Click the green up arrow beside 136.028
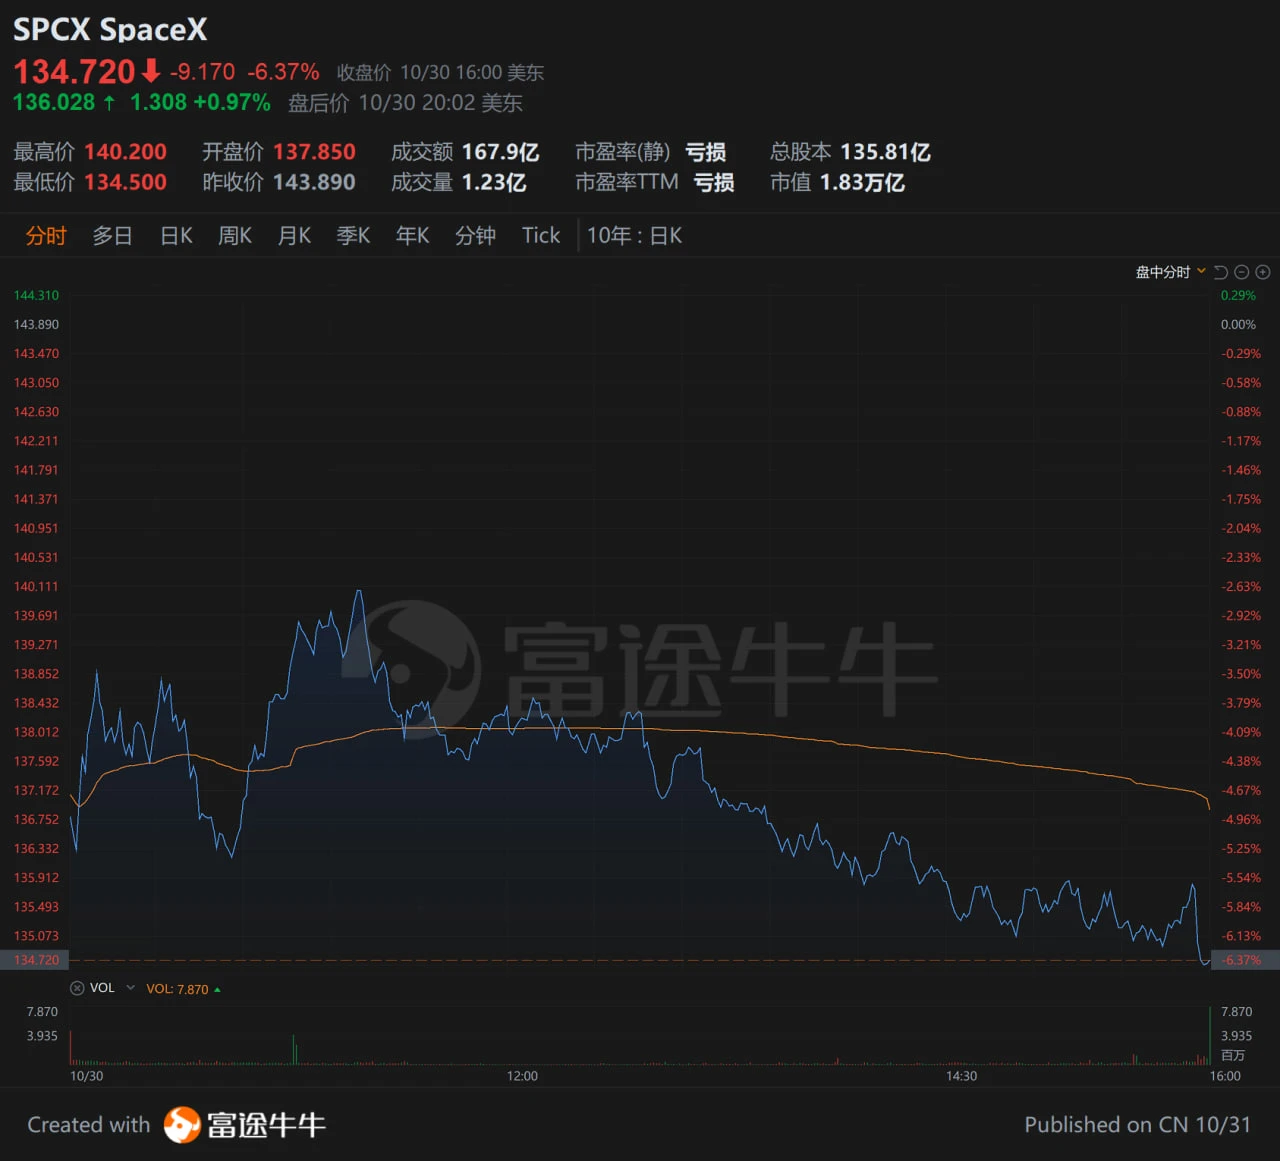 click(x=109, y=102)
